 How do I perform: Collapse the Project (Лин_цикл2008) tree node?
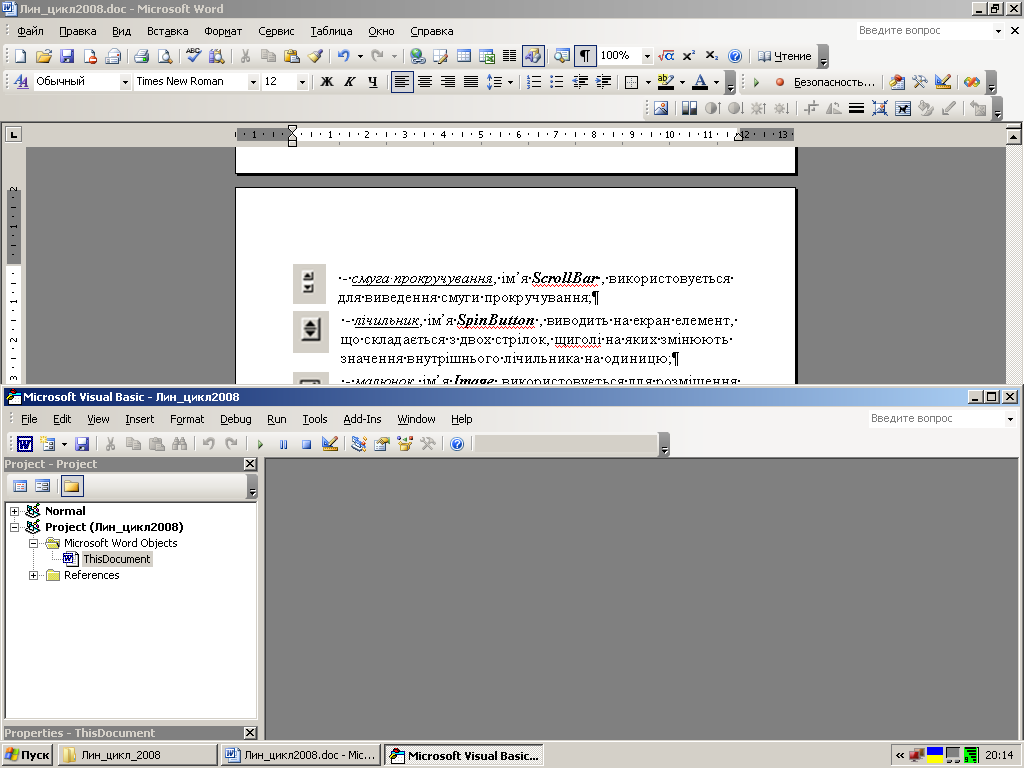point(14,527)
